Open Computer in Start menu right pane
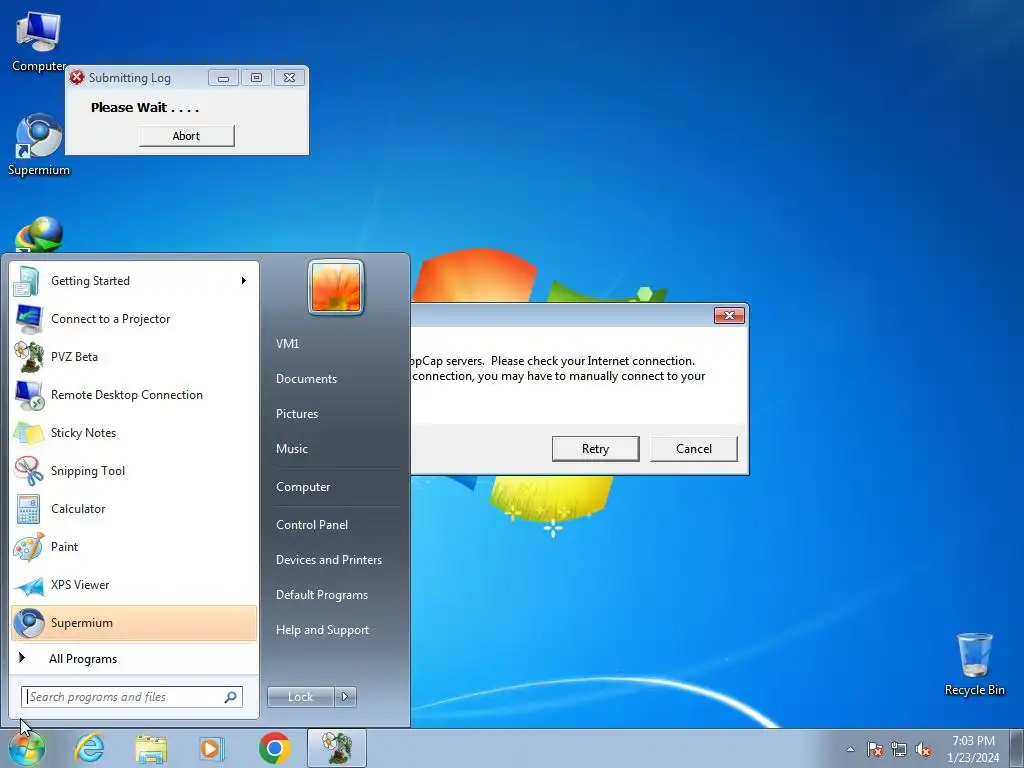Image resolution: width=1024 pixels, height=768 pixels. 303,487
